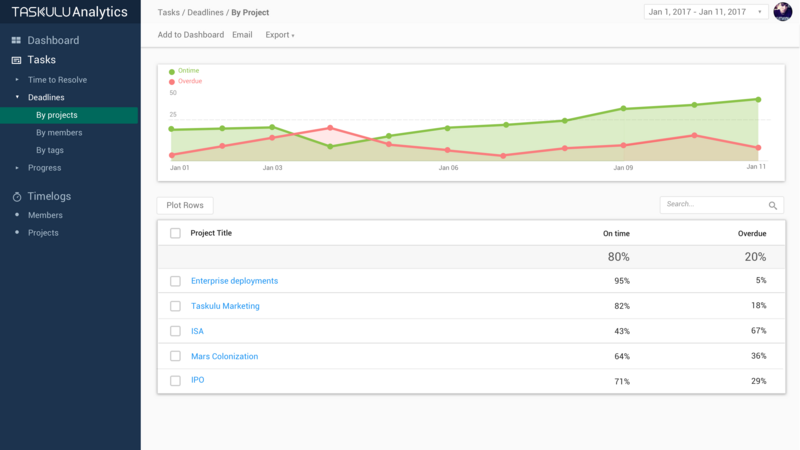Toggle the Ontime legend dot
Image resolution: width=800 pixels, height=450 pixels.
coord(172,71)
